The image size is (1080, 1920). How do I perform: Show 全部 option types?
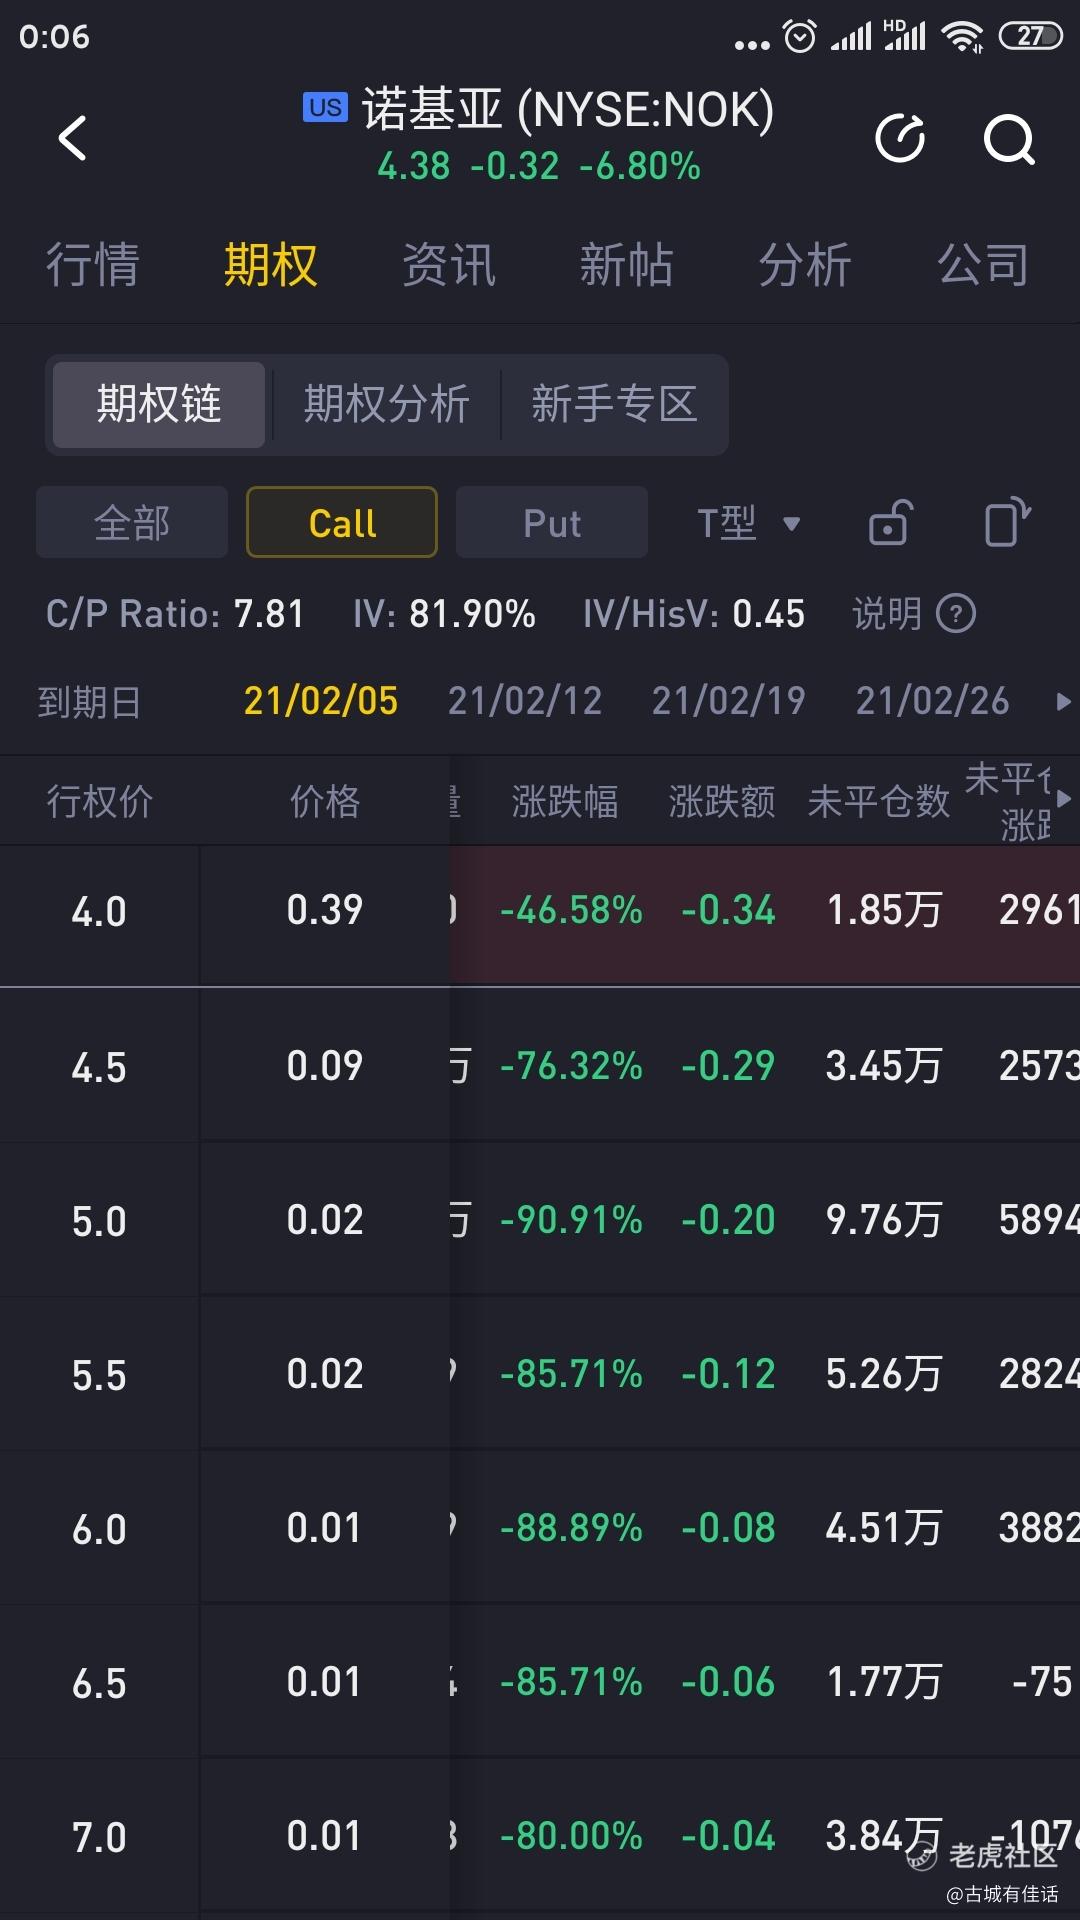pyautogui.click(x=132, y=522)
